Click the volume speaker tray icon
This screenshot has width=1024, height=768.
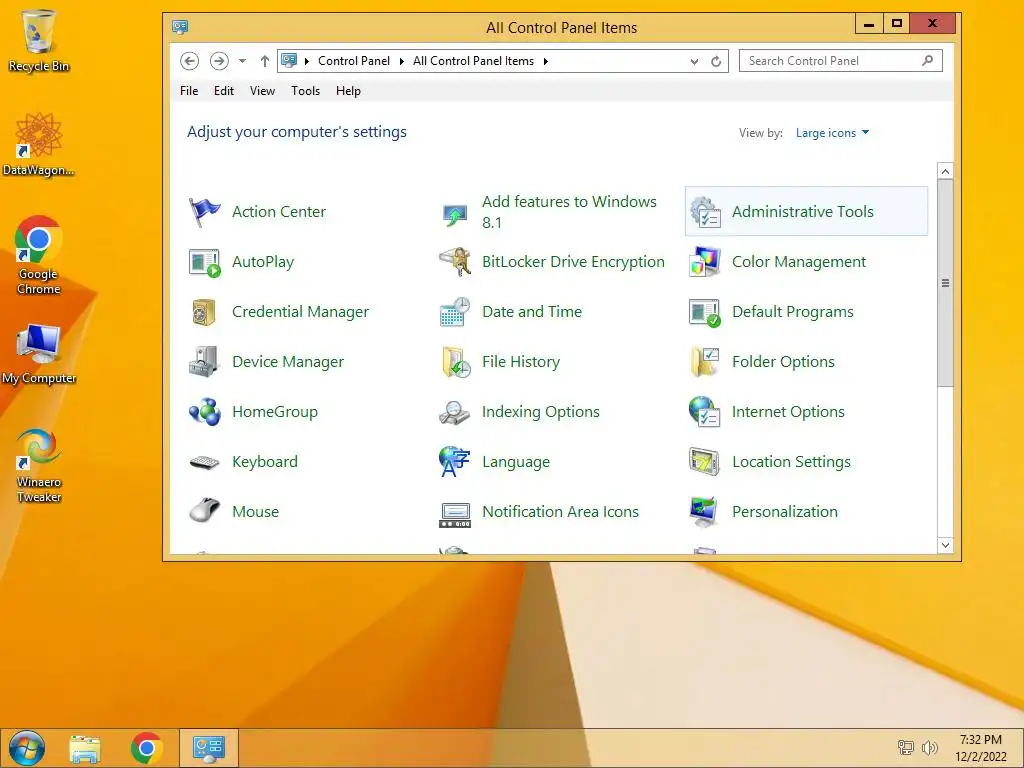(929, 748)
